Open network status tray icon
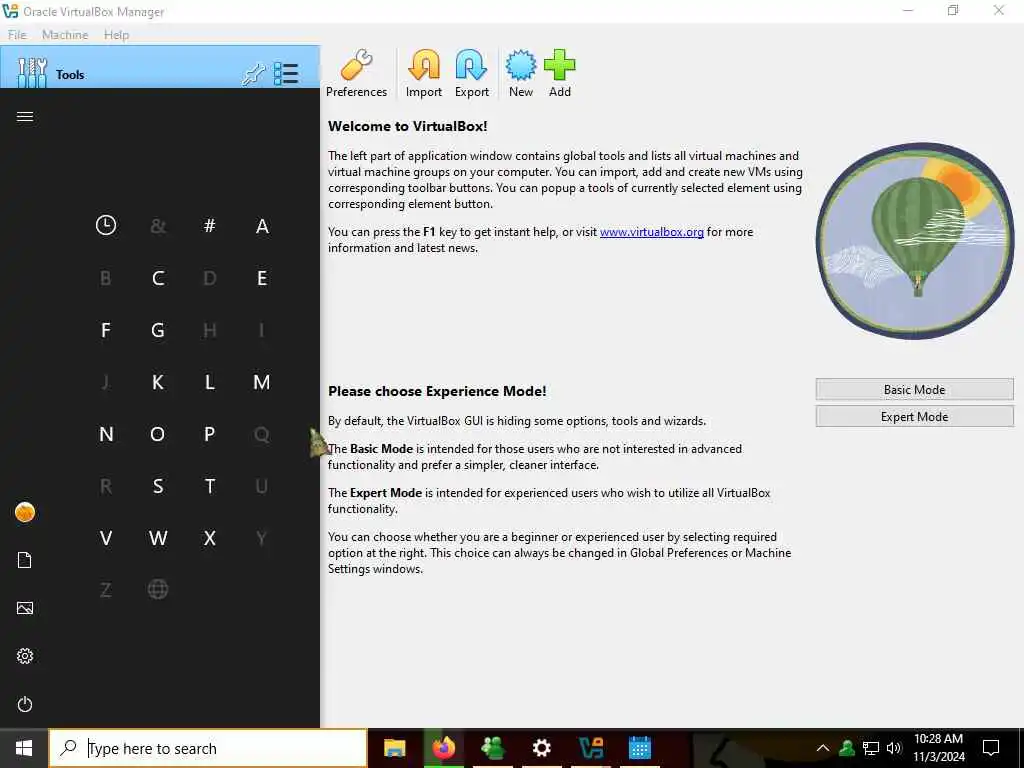The image size is (1024, 768). pos(871,748)
